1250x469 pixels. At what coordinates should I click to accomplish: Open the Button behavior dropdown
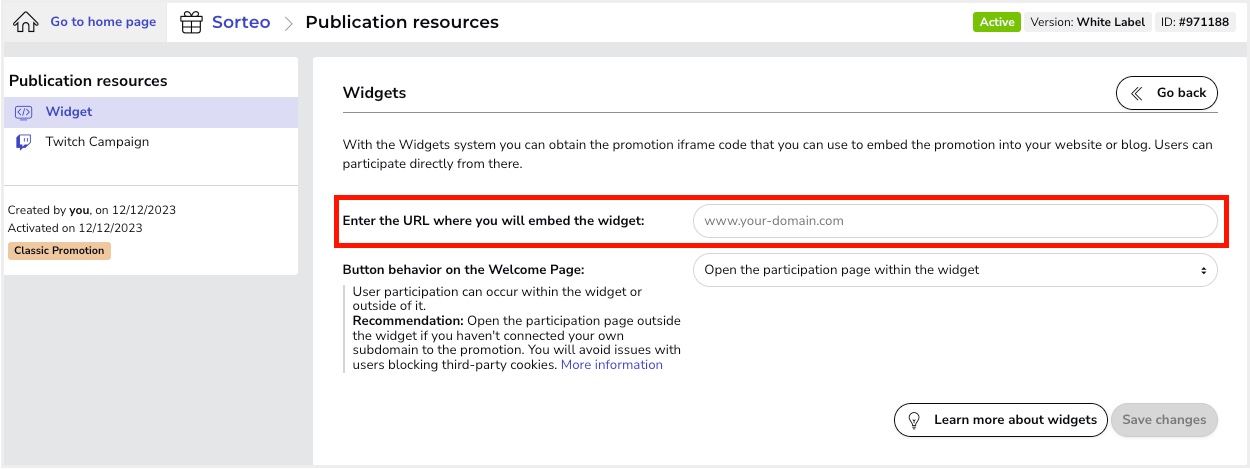click(x=954, y=270)
